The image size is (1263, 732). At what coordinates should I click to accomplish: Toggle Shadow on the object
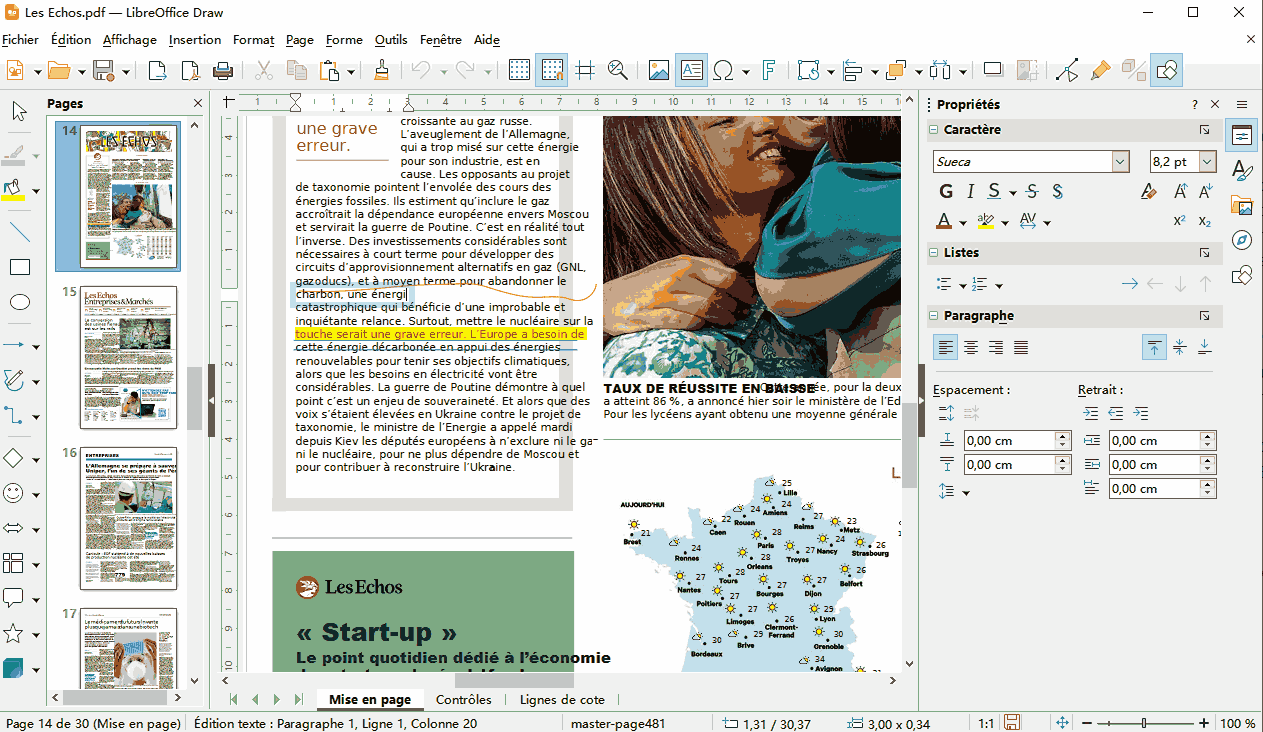point(992,70)
